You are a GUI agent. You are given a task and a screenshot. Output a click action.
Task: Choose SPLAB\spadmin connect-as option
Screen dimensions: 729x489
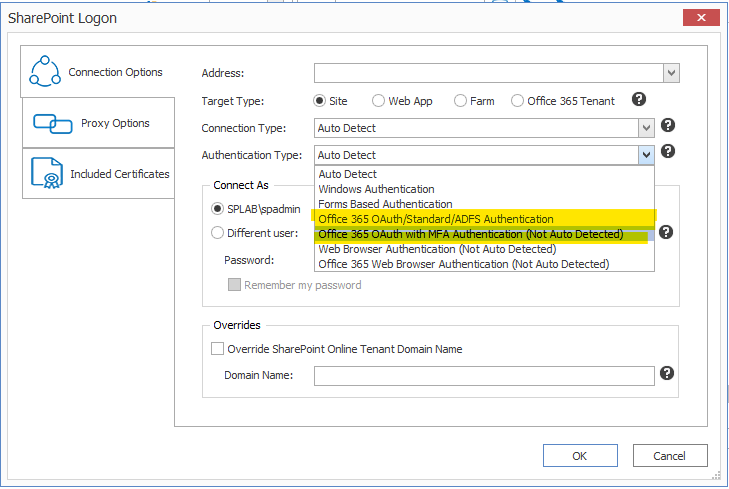point(256,209)
